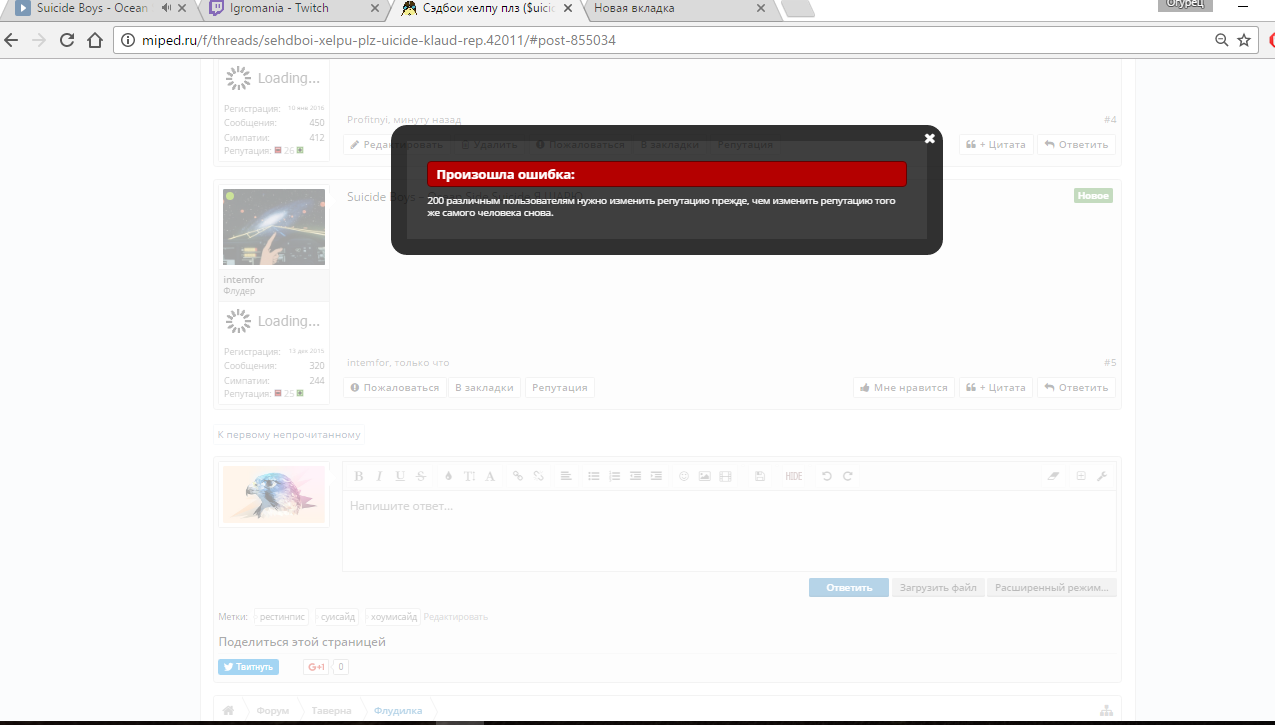Insert an unordered bullet list
Image resolution: width=1275 pixels, height=725 pixels.
click(593, 476)
